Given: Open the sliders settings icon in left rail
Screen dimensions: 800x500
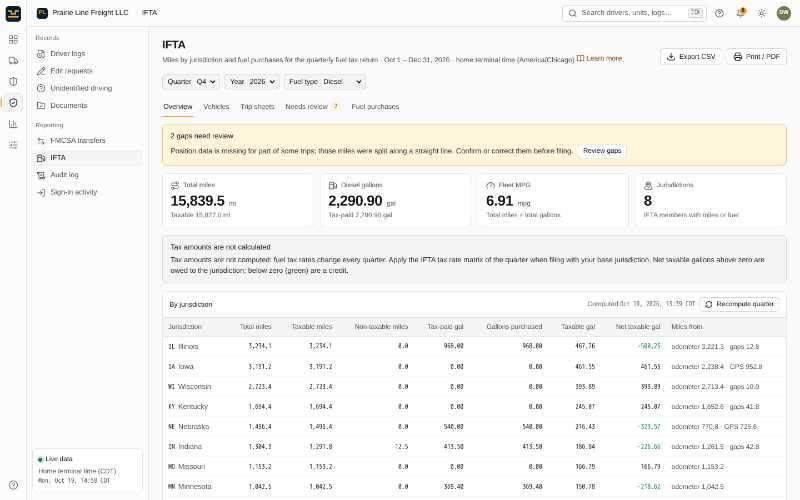Looking at the screenshot, I should (x=13, y=145).
